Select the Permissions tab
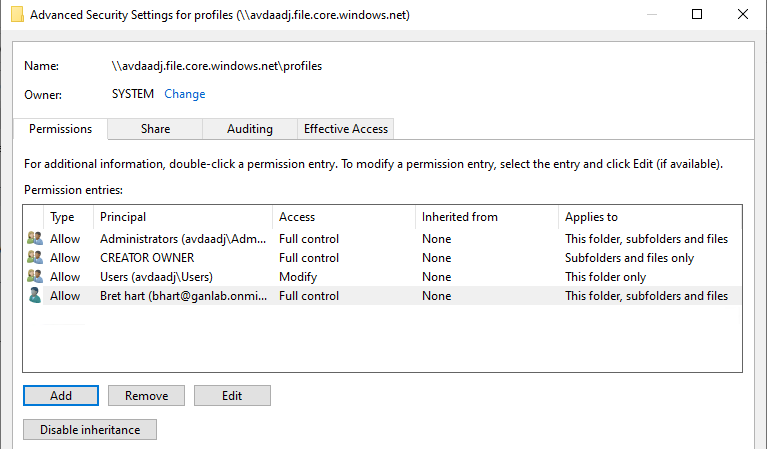Viewport: 767px width, 449px height. point(60,129)
